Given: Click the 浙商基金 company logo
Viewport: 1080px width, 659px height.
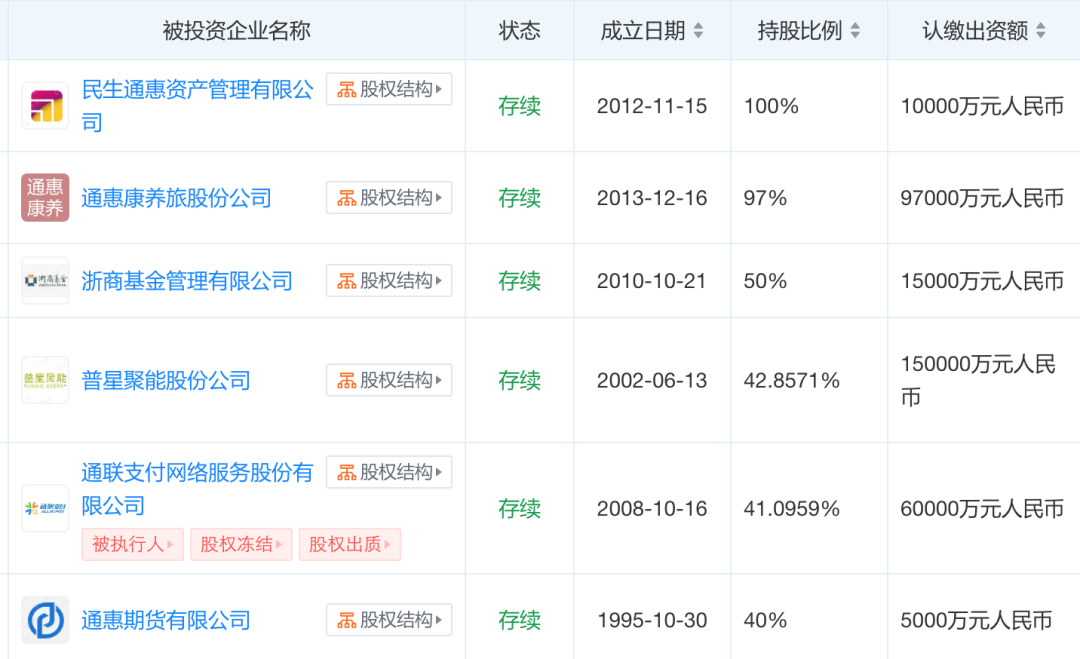Looking at the screenshot, I should pos(45,281).
